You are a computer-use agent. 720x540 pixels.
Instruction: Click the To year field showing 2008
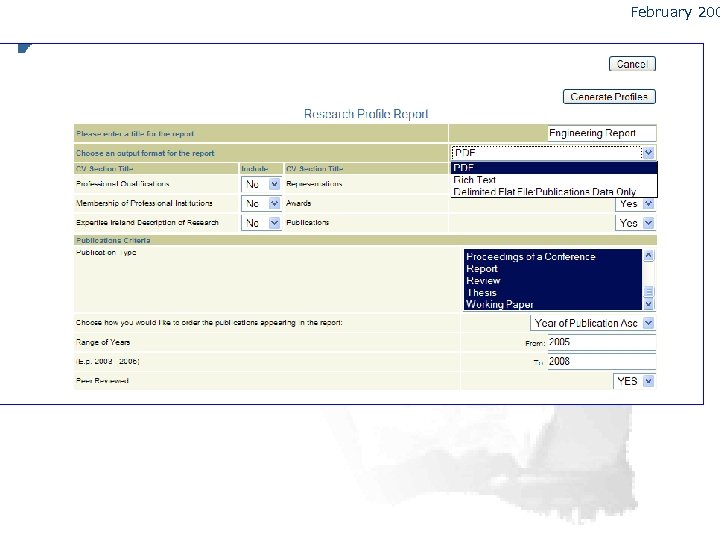[602, 361]
